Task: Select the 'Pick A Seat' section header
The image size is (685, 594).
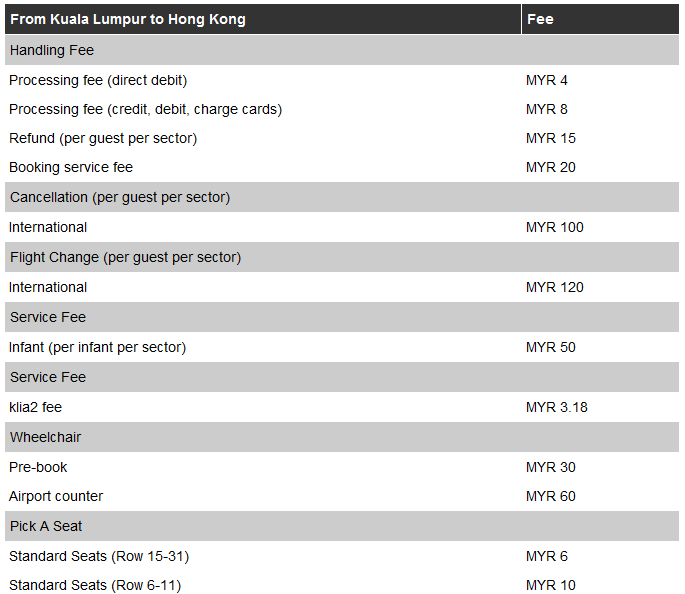Action: (x=46, y=526)
